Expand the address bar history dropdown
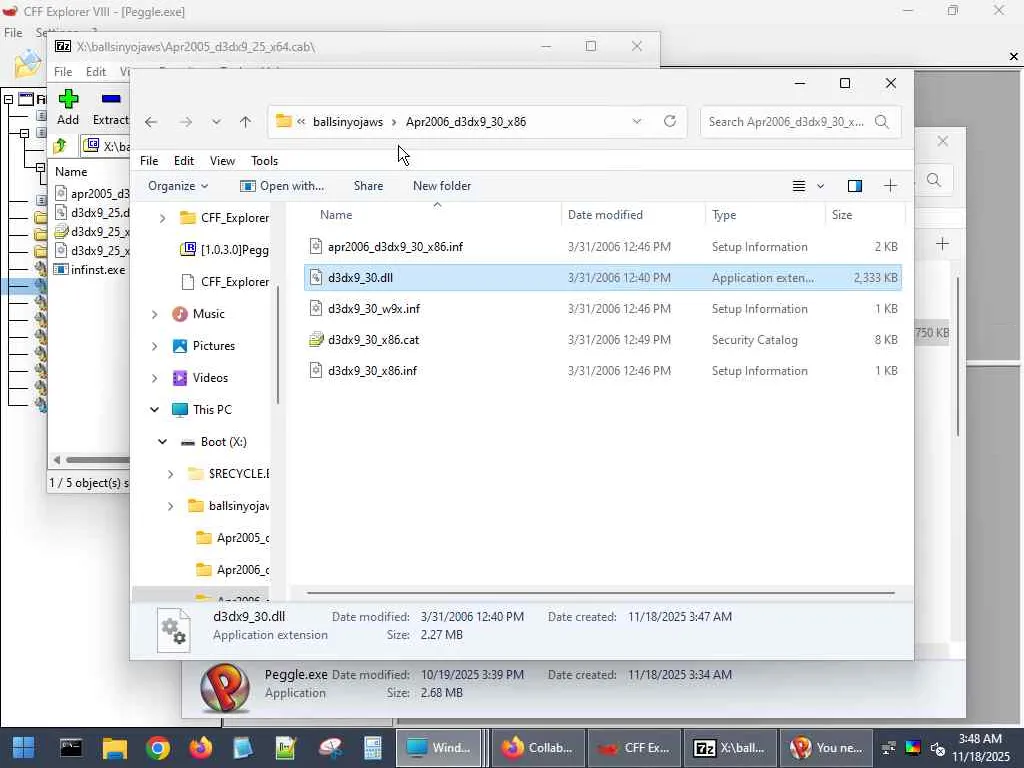Viewport: 1024px width, 768px height. [x=637, y=121]
